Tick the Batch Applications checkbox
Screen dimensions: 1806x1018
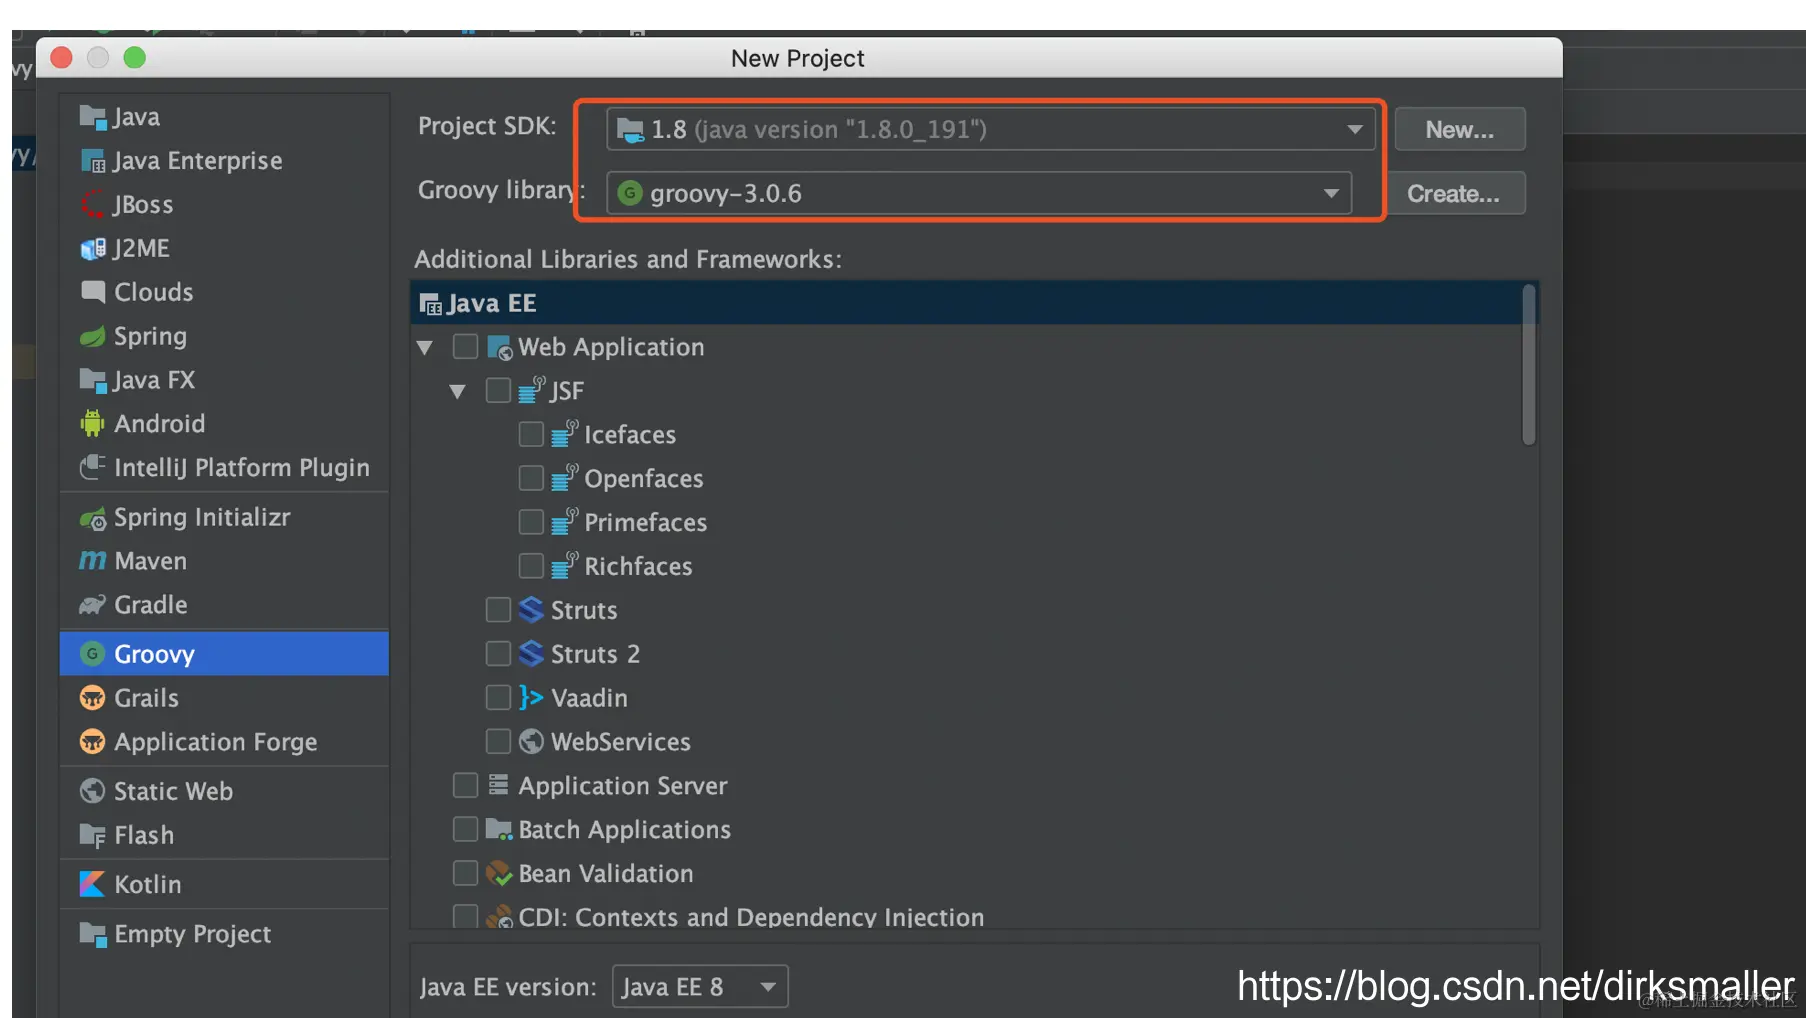[465, 830]
